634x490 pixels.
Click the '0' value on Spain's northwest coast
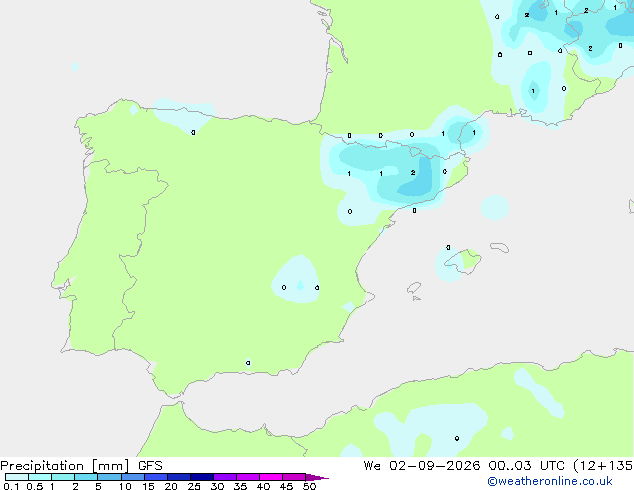tap(193, 132)
